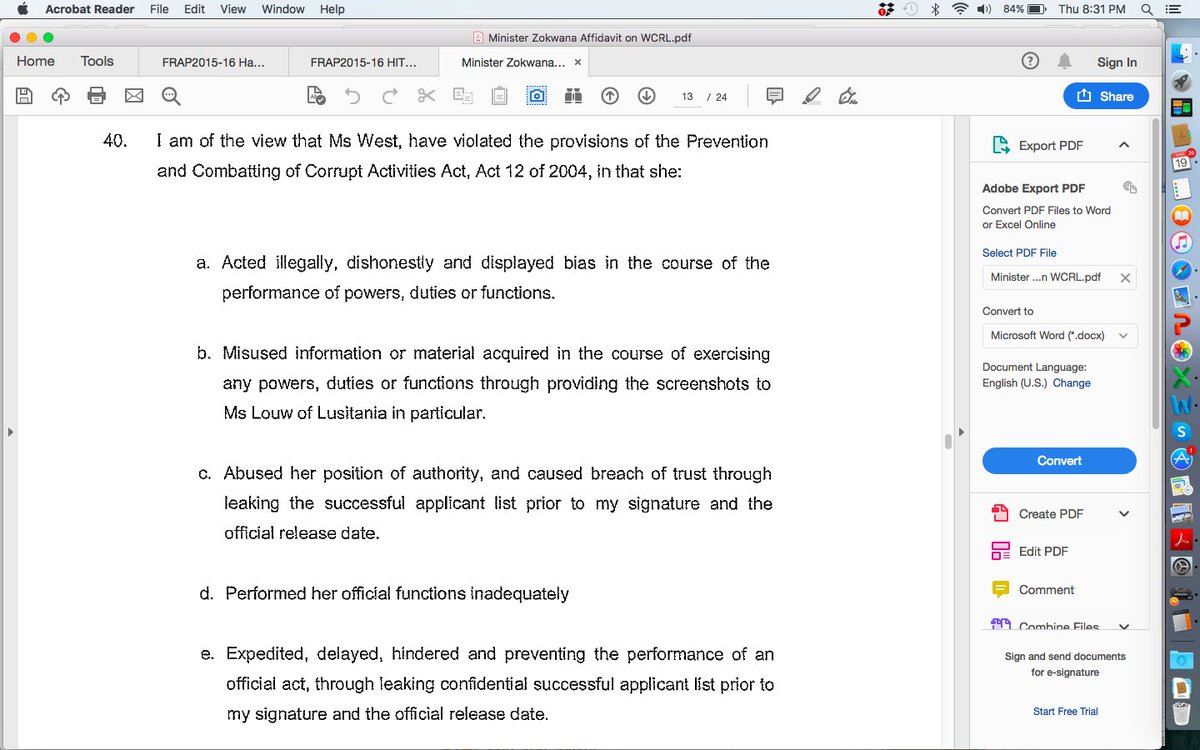Viewport: 1200px width, 750px height.
Task: Open the Help menu
Action: tap(332, 9)
